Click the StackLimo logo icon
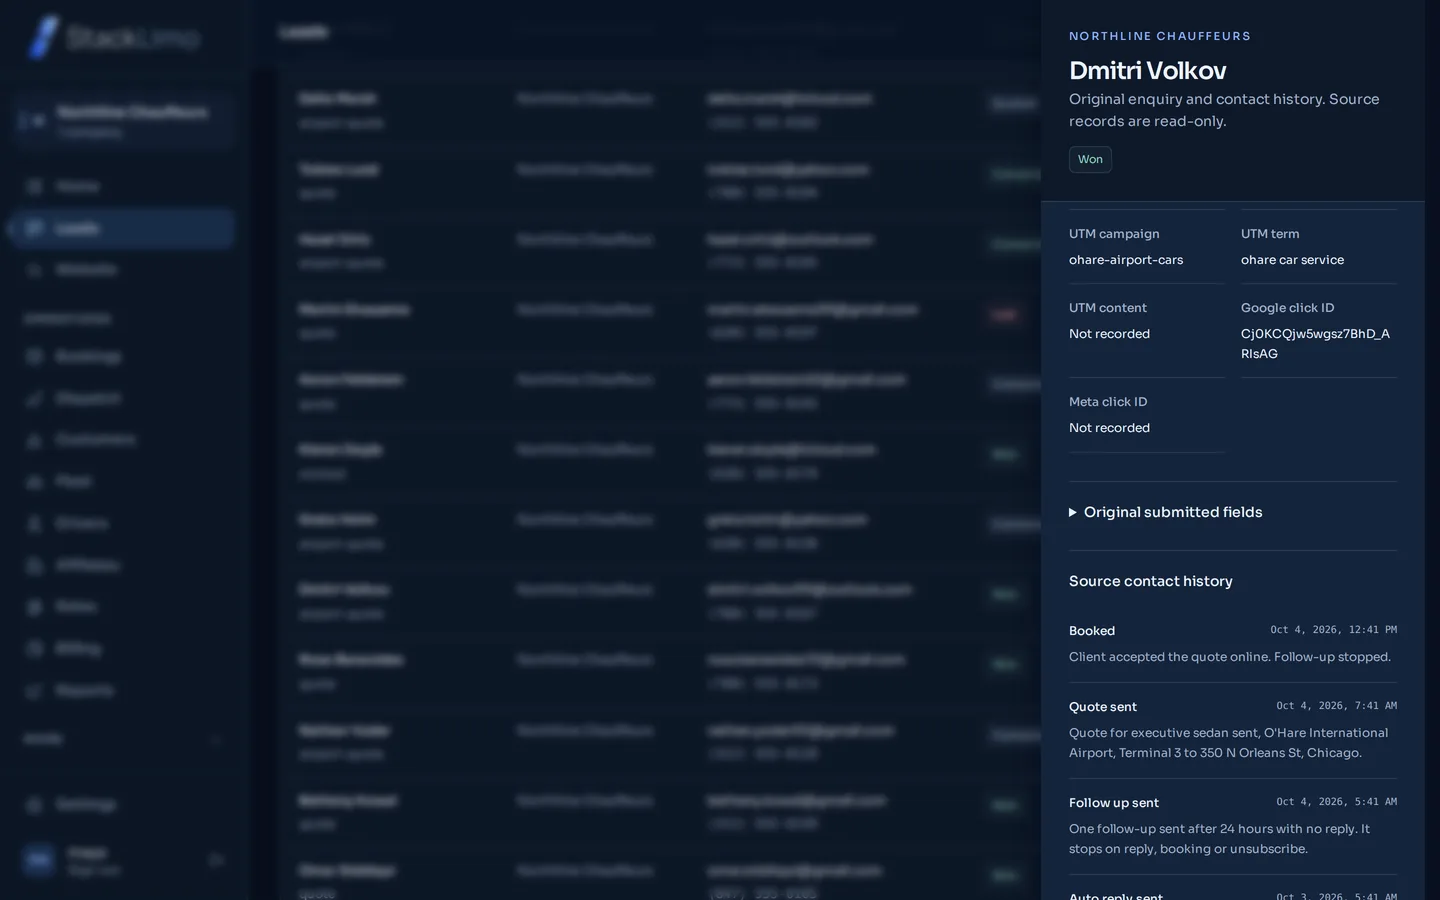This screenshot has height=900, width=1440. [42, 37]
